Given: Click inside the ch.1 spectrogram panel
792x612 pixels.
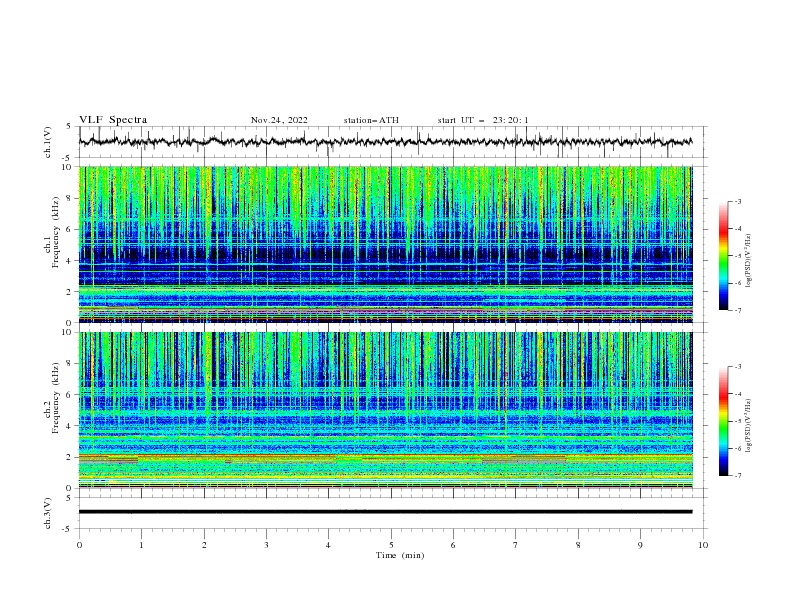Looking at the screenshot, I should point(385,244).
